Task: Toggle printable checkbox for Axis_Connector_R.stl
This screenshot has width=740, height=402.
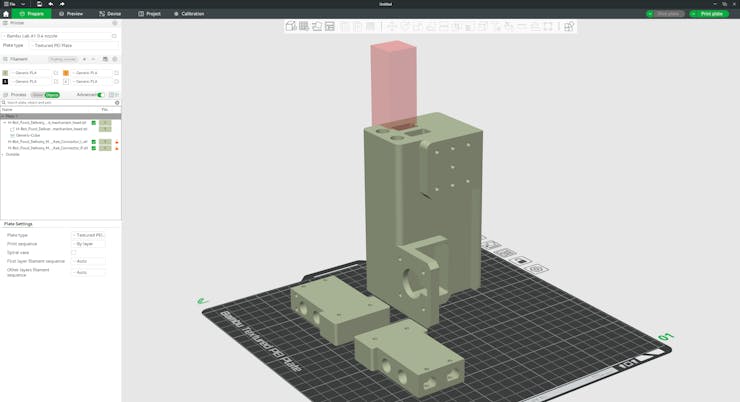Action: coord(93,148)
